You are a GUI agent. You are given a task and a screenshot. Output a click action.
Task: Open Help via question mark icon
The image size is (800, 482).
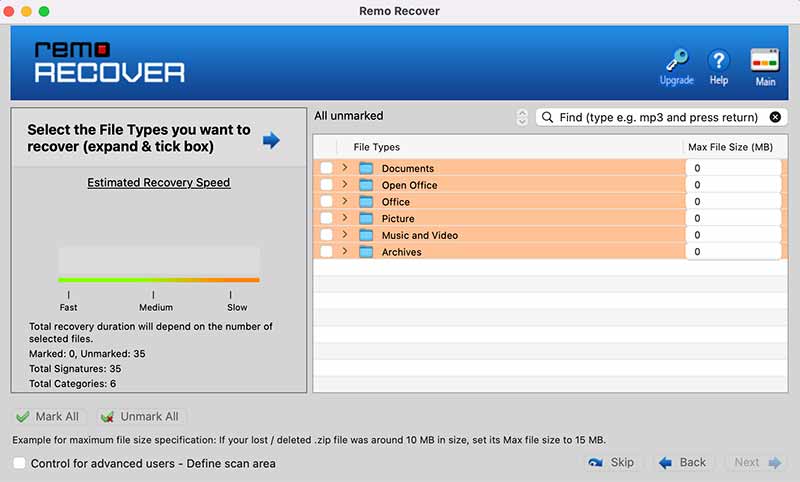pos(718,60)
